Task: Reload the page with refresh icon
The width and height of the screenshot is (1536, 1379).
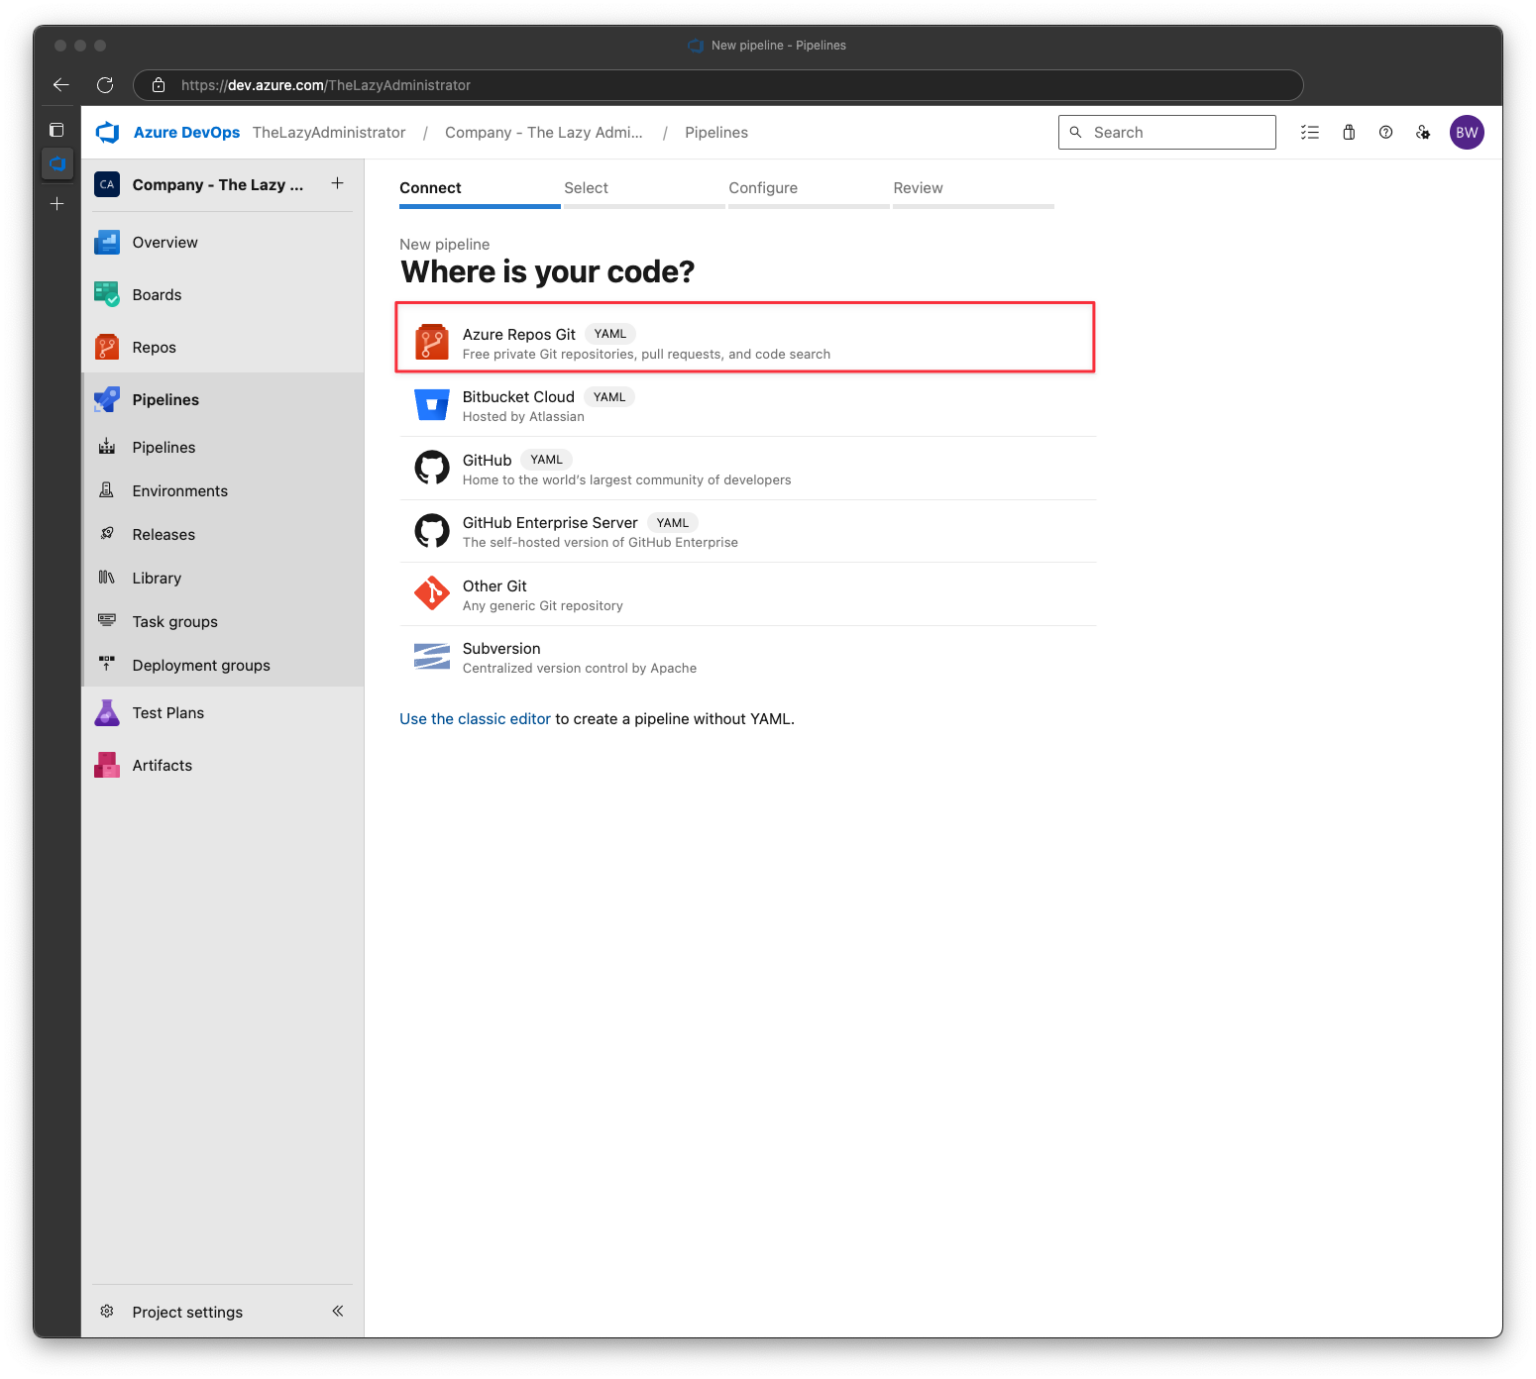Action: [x=105, y=85]
